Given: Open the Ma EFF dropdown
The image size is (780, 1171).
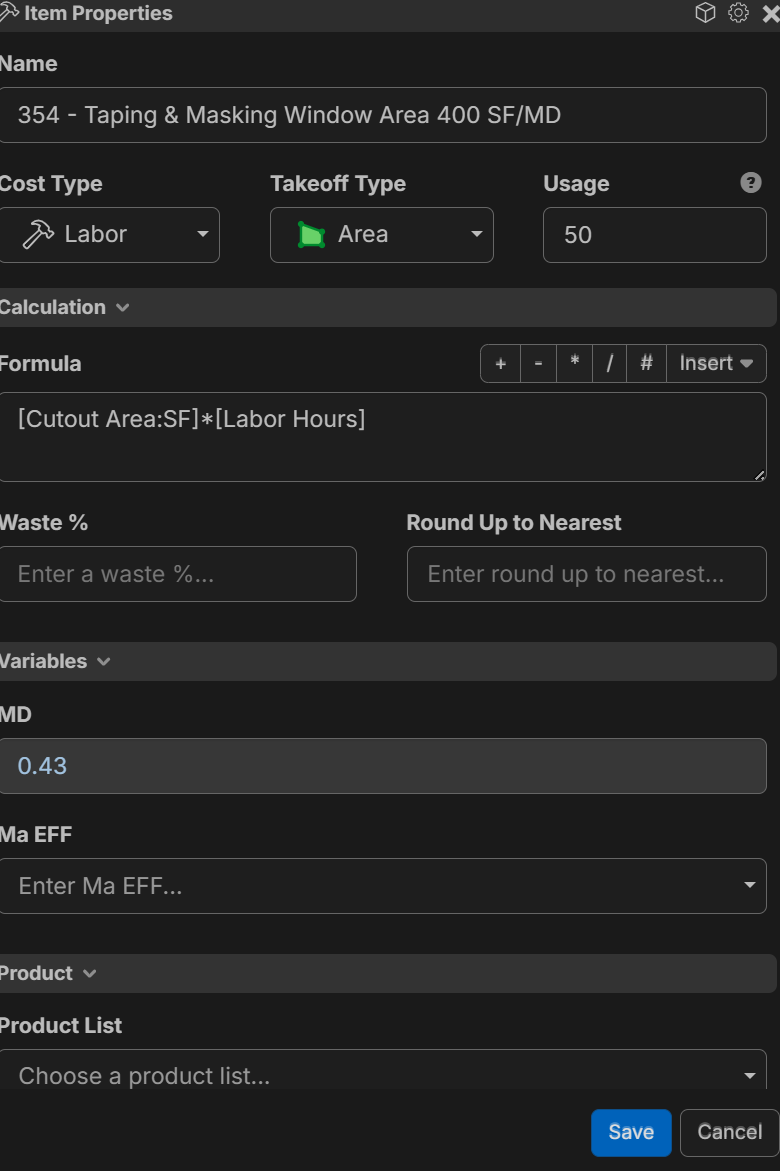Looking at the screenshot, I should coord(382,886).
